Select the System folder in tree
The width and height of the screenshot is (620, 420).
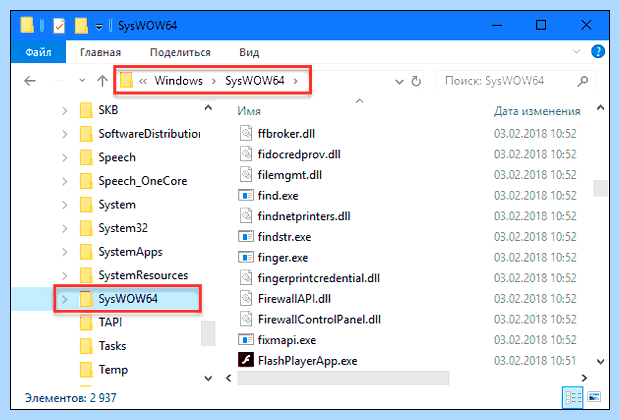[x=117, y=204]
